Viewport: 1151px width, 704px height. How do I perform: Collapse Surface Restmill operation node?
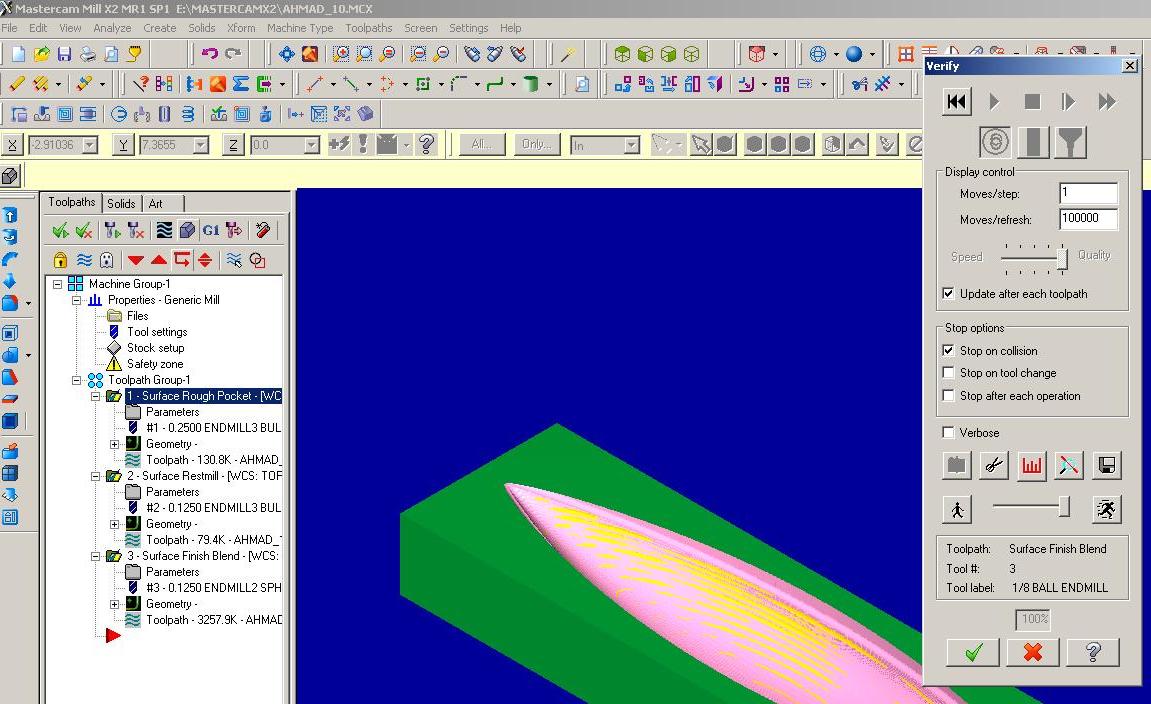pyautogui.click(x=95, y=476)
